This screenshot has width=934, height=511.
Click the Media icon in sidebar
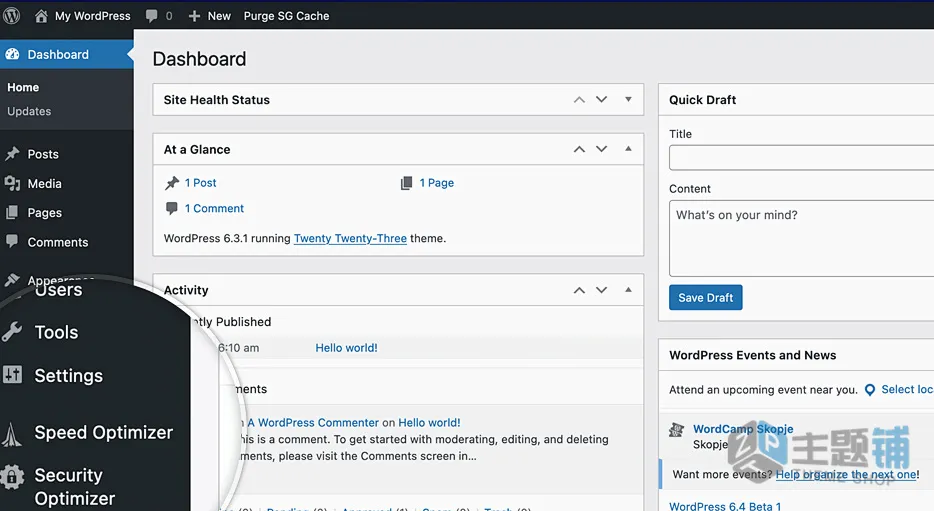click(13, 183)
